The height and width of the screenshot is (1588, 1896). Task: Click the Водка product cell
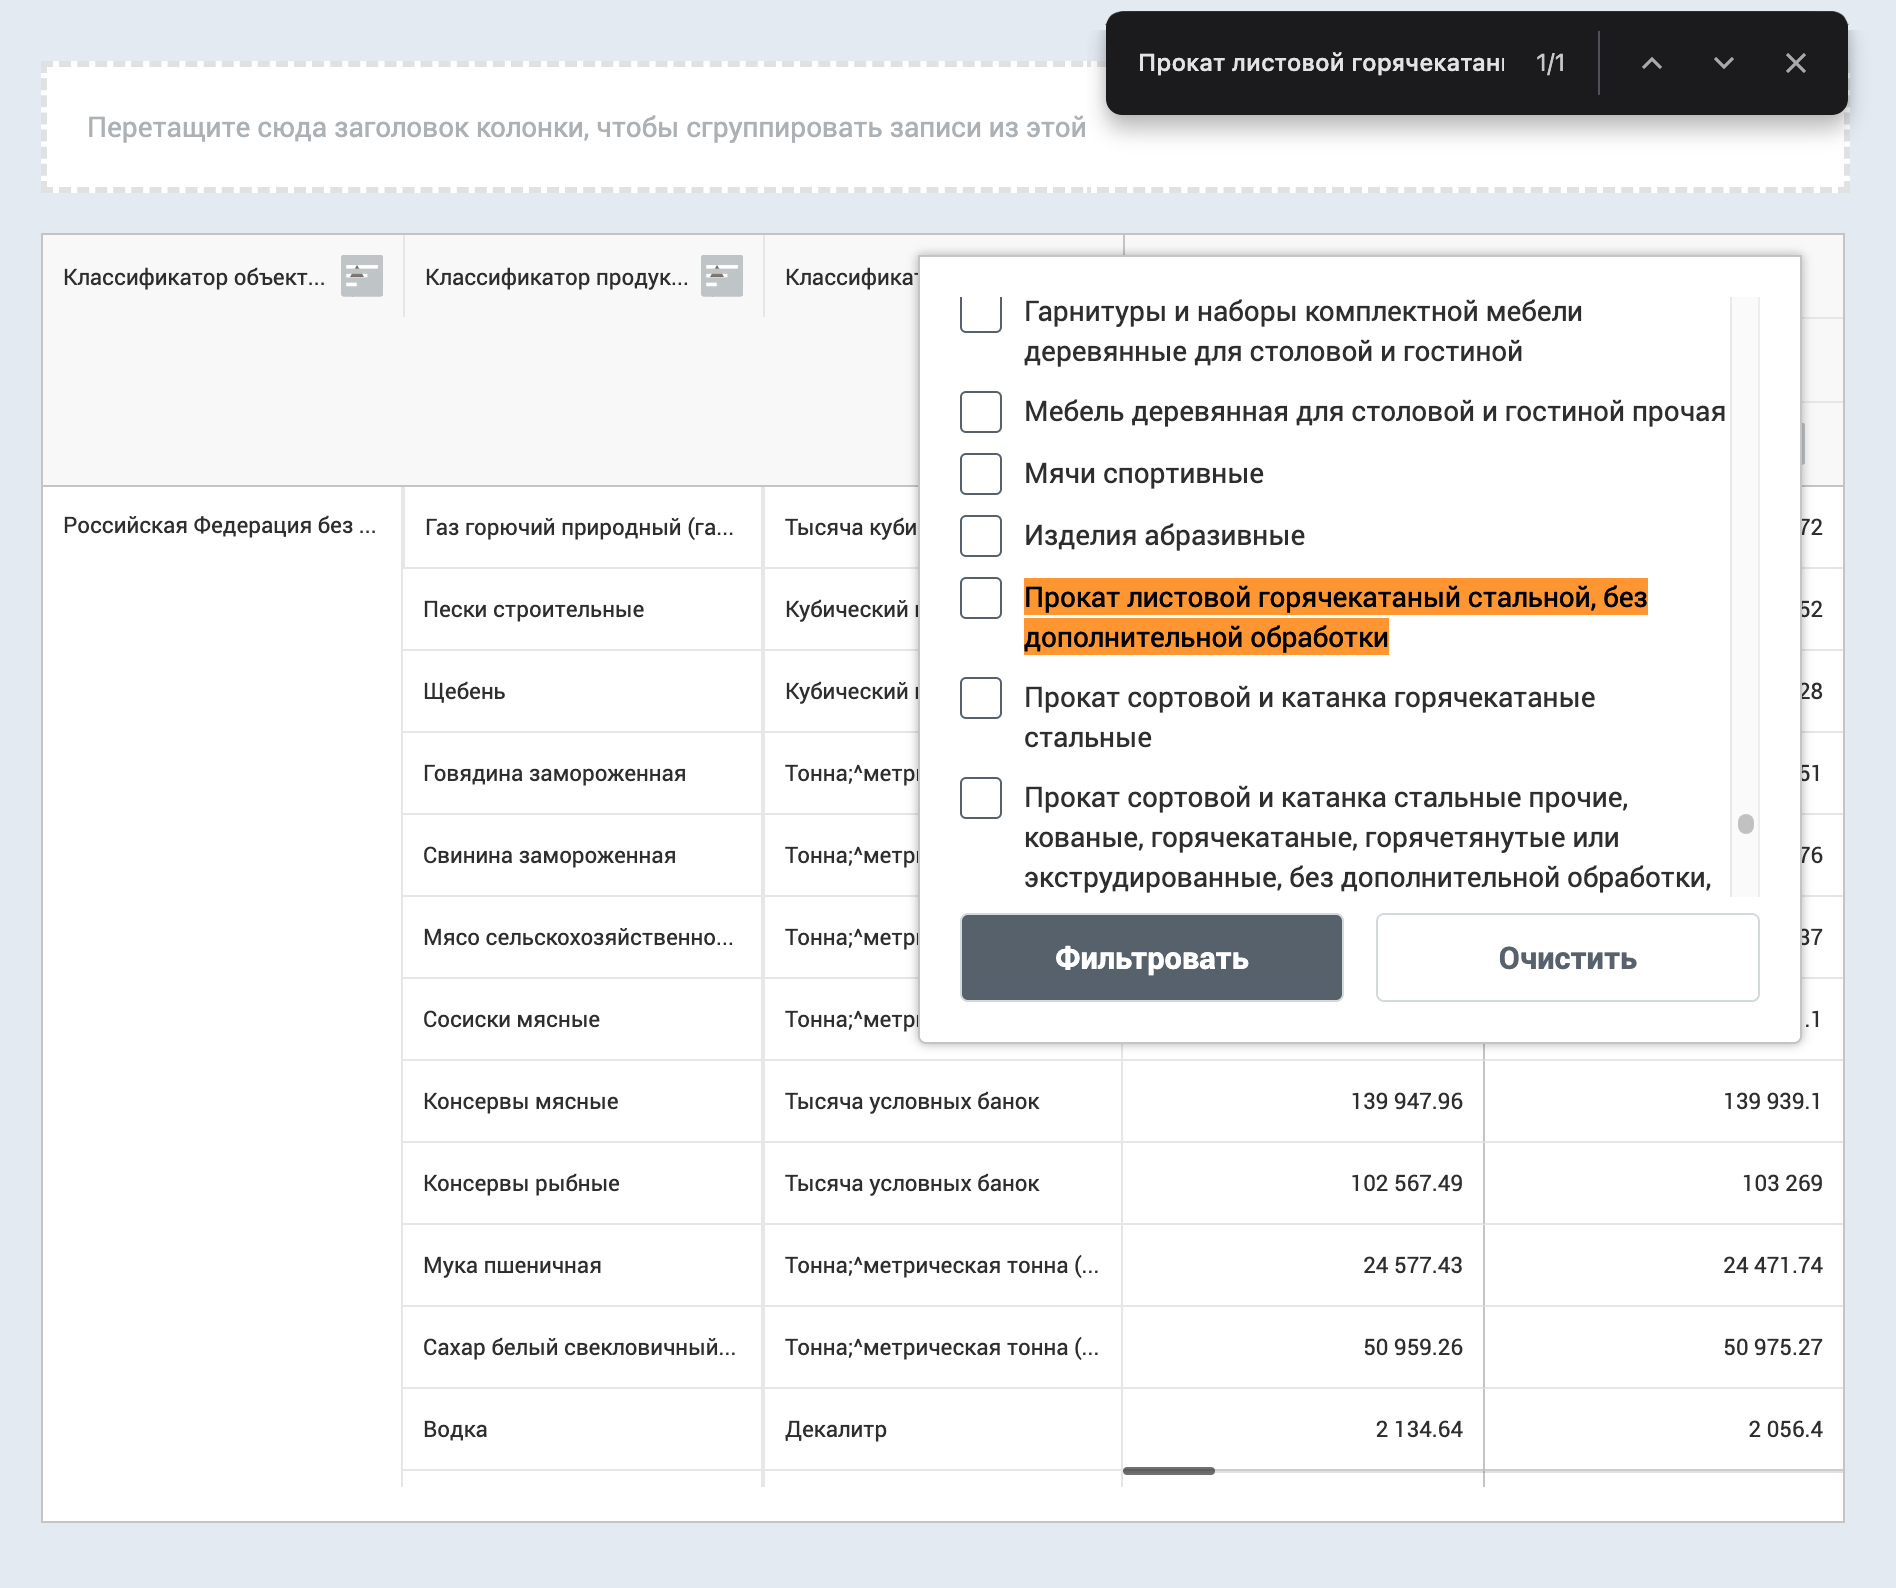point(455,1429)
